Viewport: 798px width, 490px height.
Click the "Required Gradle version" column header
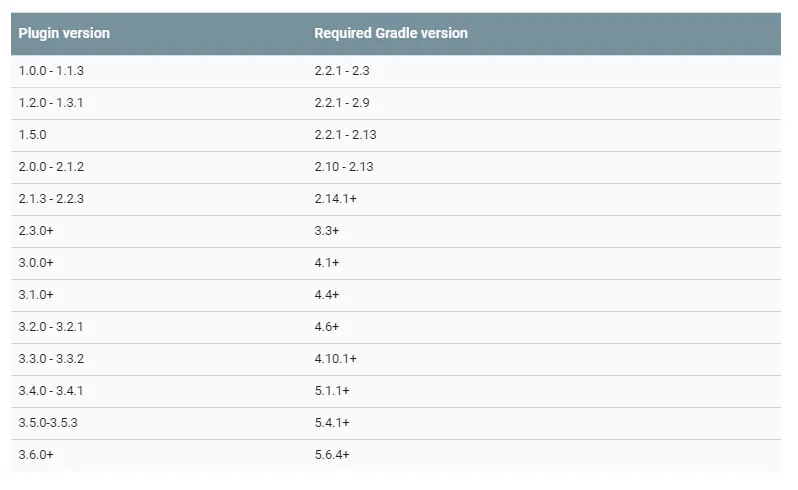point(391,33)
